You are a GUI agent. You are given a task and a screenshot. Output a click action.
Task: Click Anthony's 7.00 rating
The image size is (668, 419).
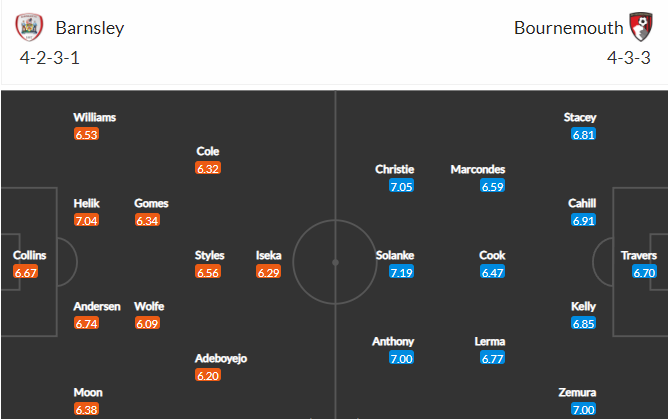(x=401, y=358)
